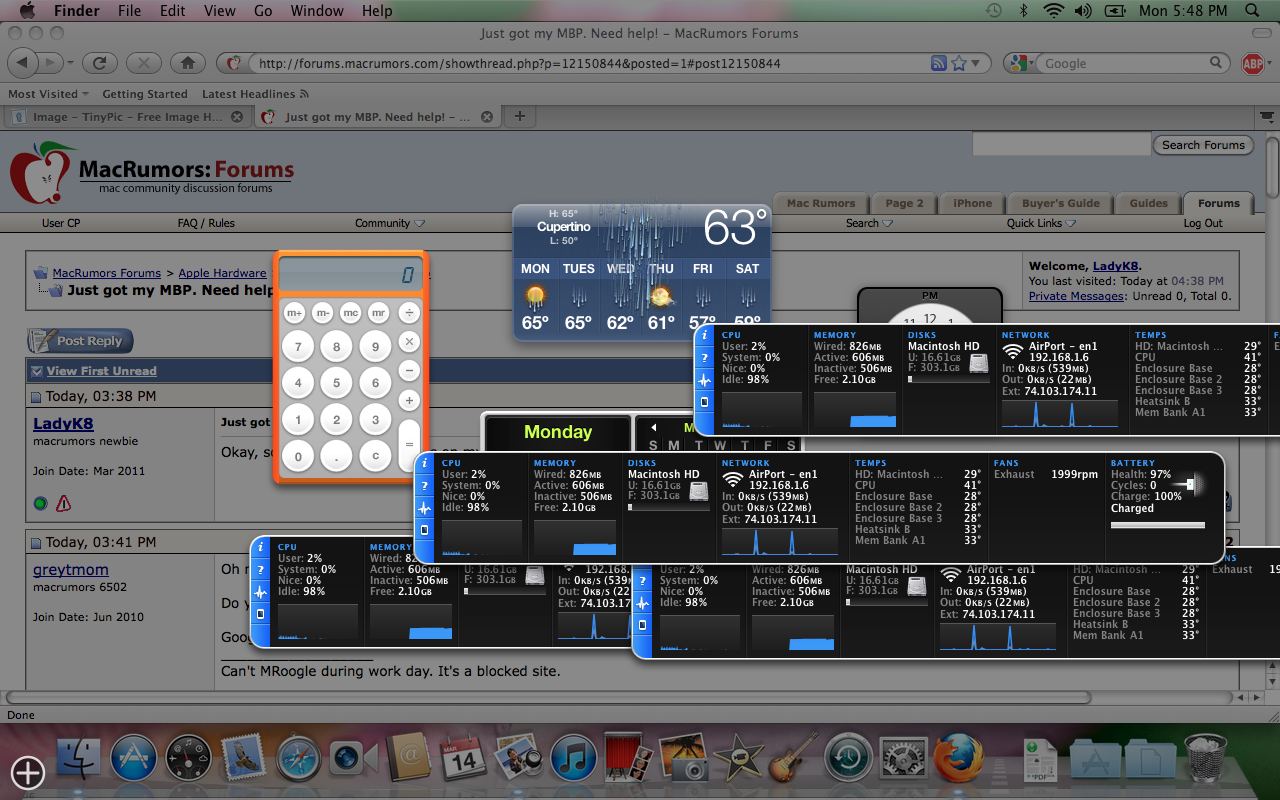Open the Apple Hardware breadcrumb link
Screen dimensions: 1280x800
click(222, 273)
